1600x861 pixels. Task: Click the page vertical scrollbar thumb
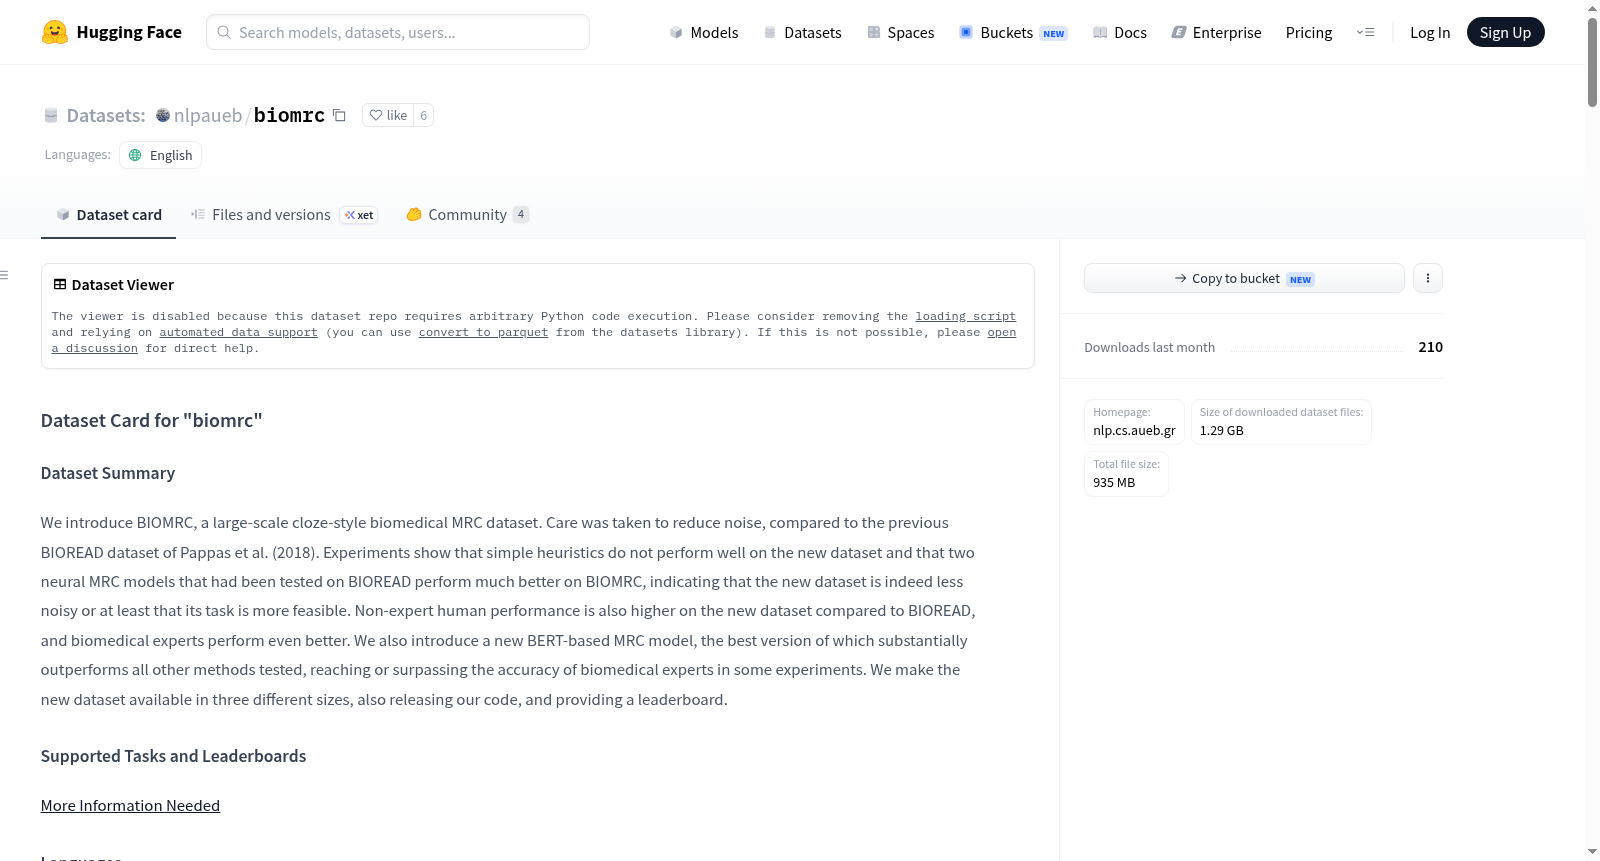pyautogui.click(x=1592, y=60)
